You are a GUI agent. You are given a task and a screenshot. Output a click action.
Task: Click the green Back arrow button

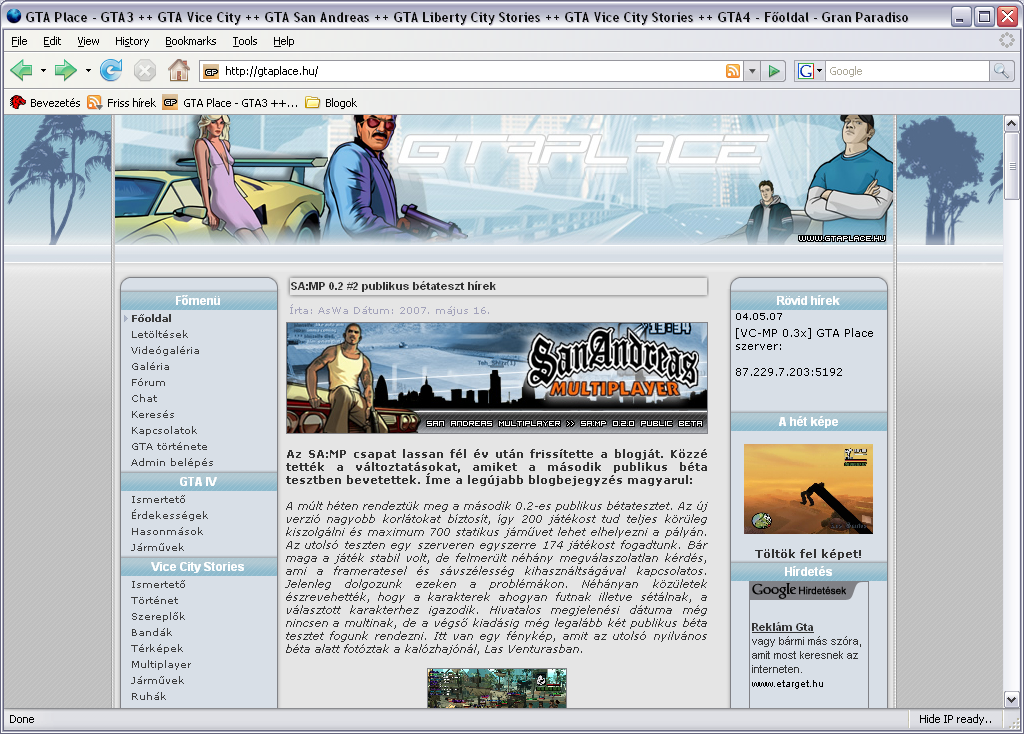(22, 71)
